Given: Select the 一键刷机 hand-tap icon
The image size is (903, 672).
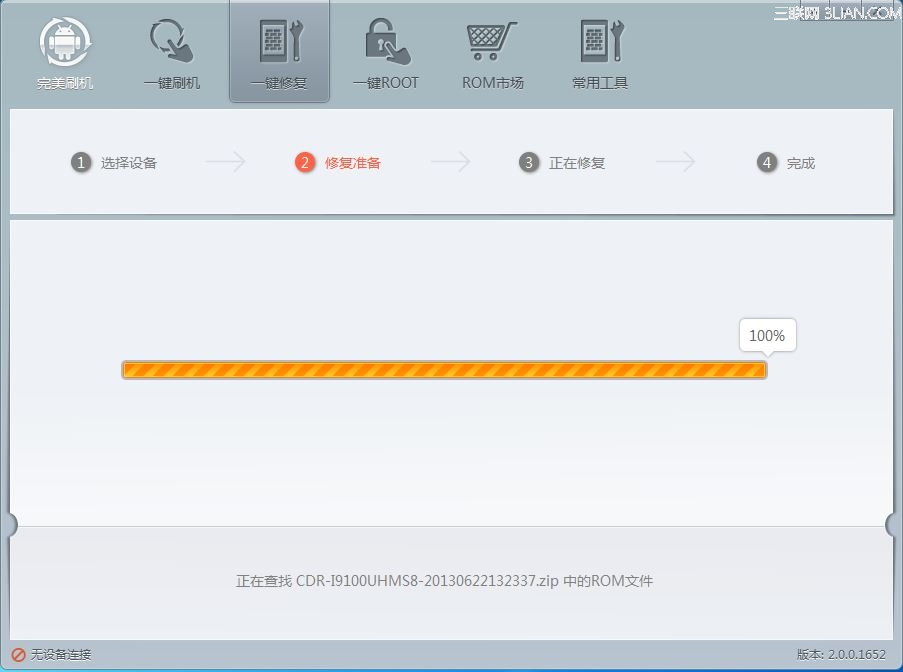Looking at the screenshot, I should pos(172,41).
